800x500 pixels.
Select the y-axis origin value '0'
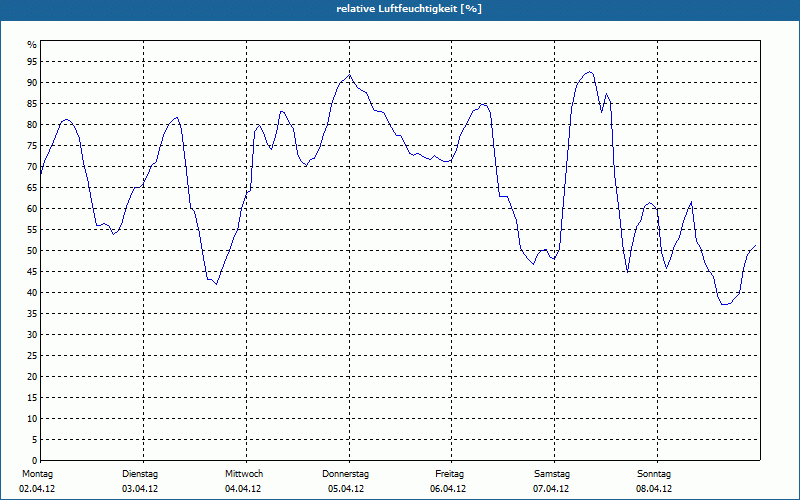[35, 461]
